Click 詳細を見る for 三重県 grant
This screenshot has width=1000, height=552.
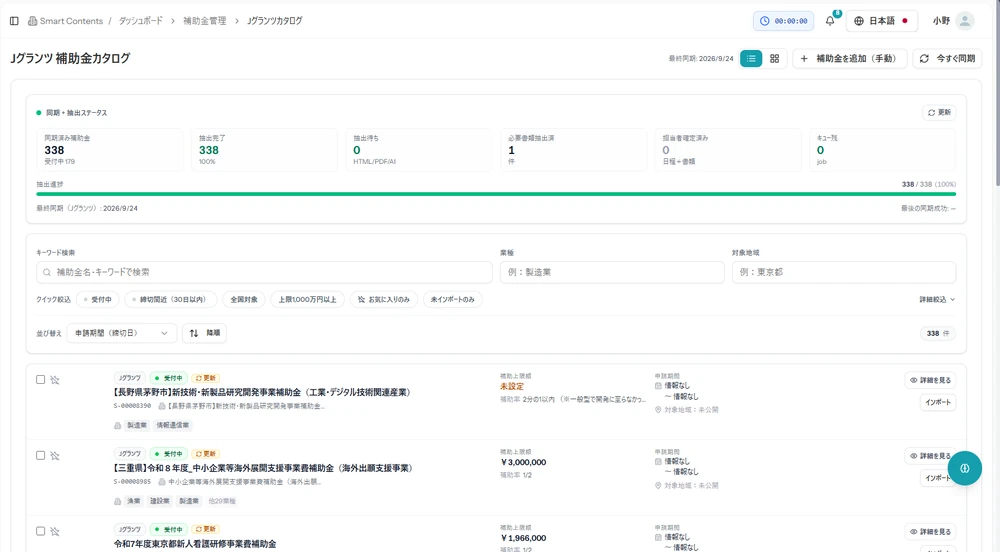point(930,456)
